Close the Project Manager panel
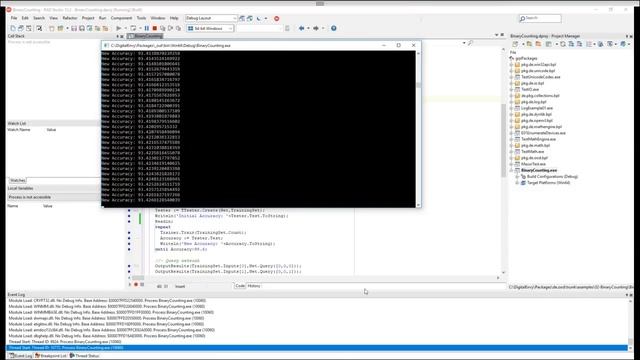This screenshot has height=360, width=640. [x=631, y=36]
